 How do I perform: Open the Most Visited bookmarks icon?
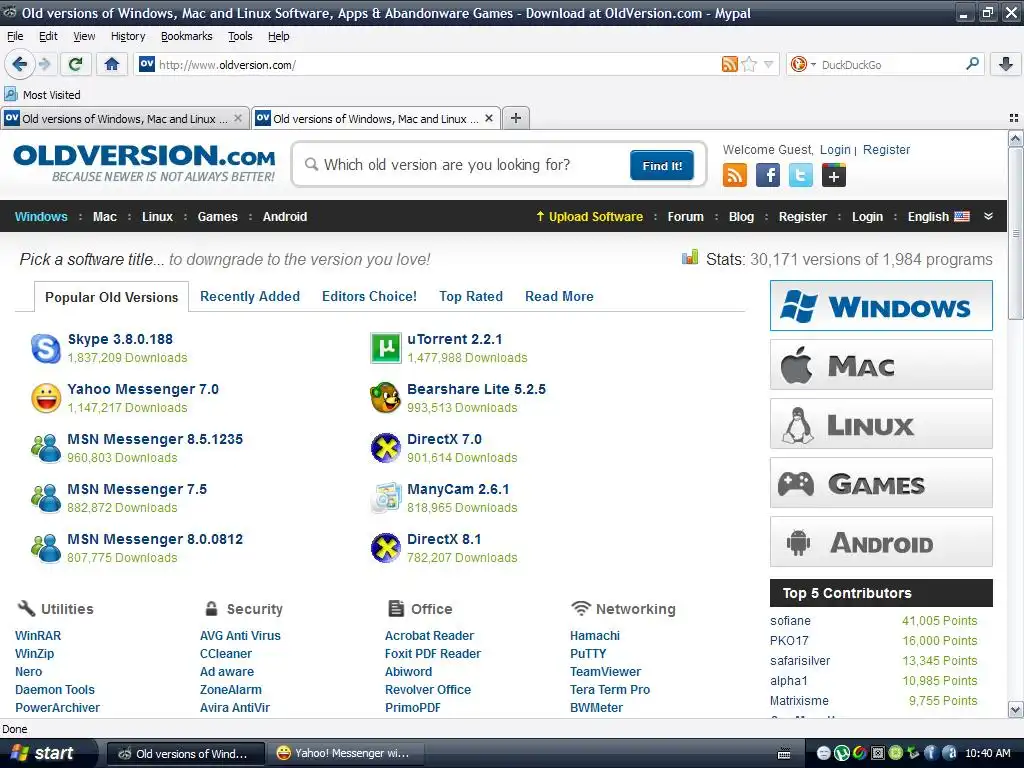click(x=11, y=94)
